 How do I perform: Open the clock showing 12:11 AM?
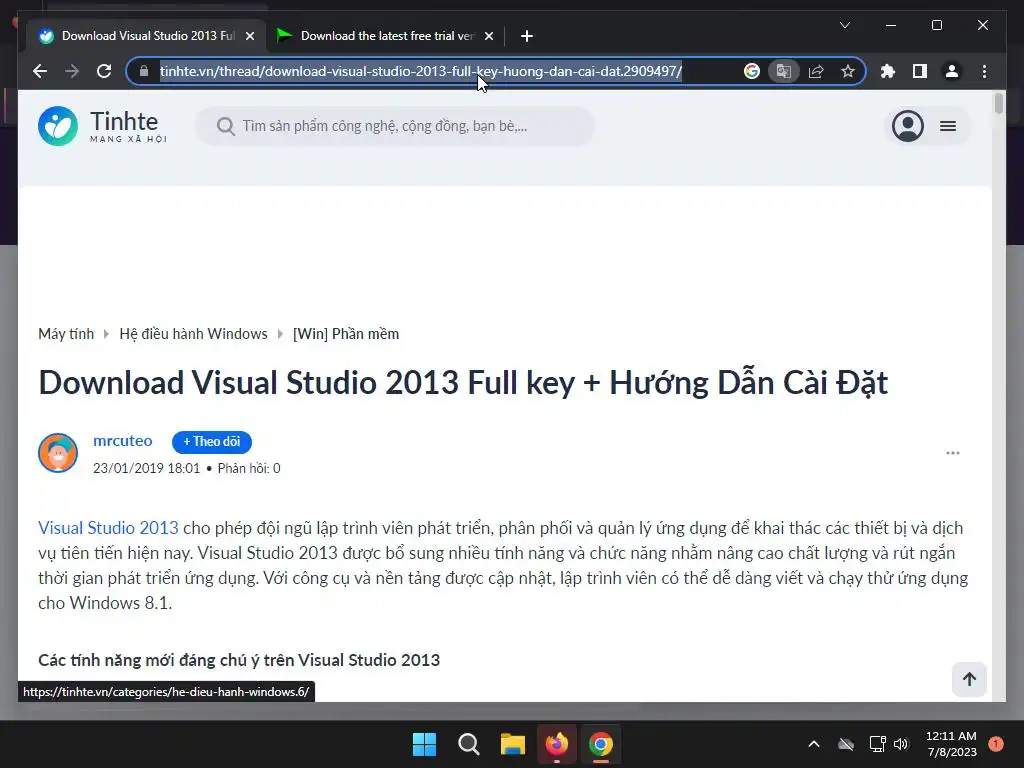951,744
